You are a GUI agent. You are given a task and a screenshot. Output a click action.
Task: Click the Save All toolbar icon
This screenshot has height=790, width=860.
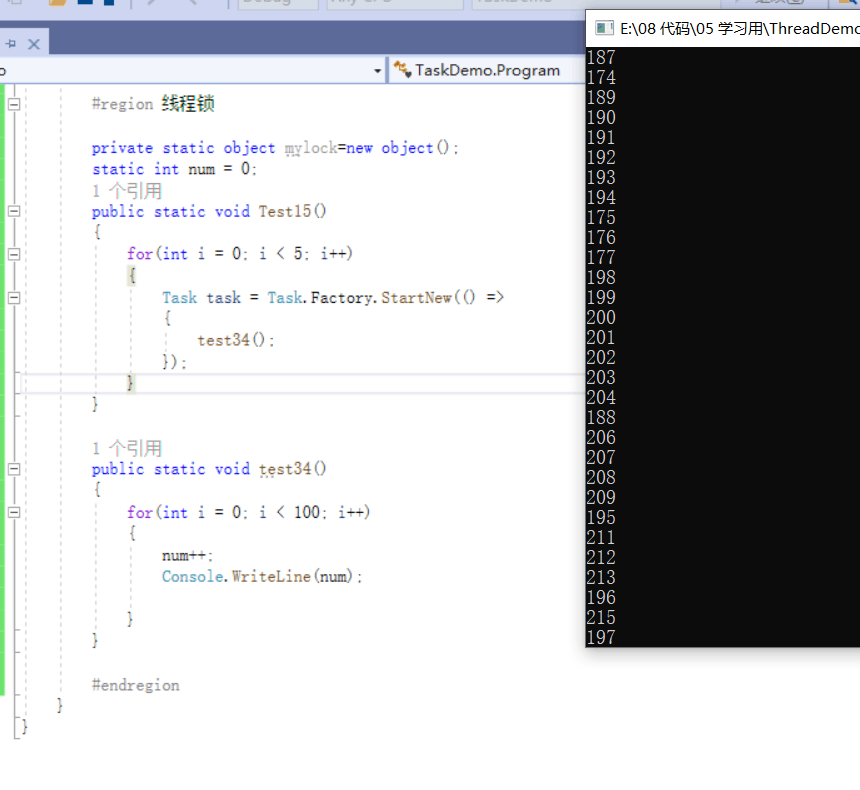point(108,5)
